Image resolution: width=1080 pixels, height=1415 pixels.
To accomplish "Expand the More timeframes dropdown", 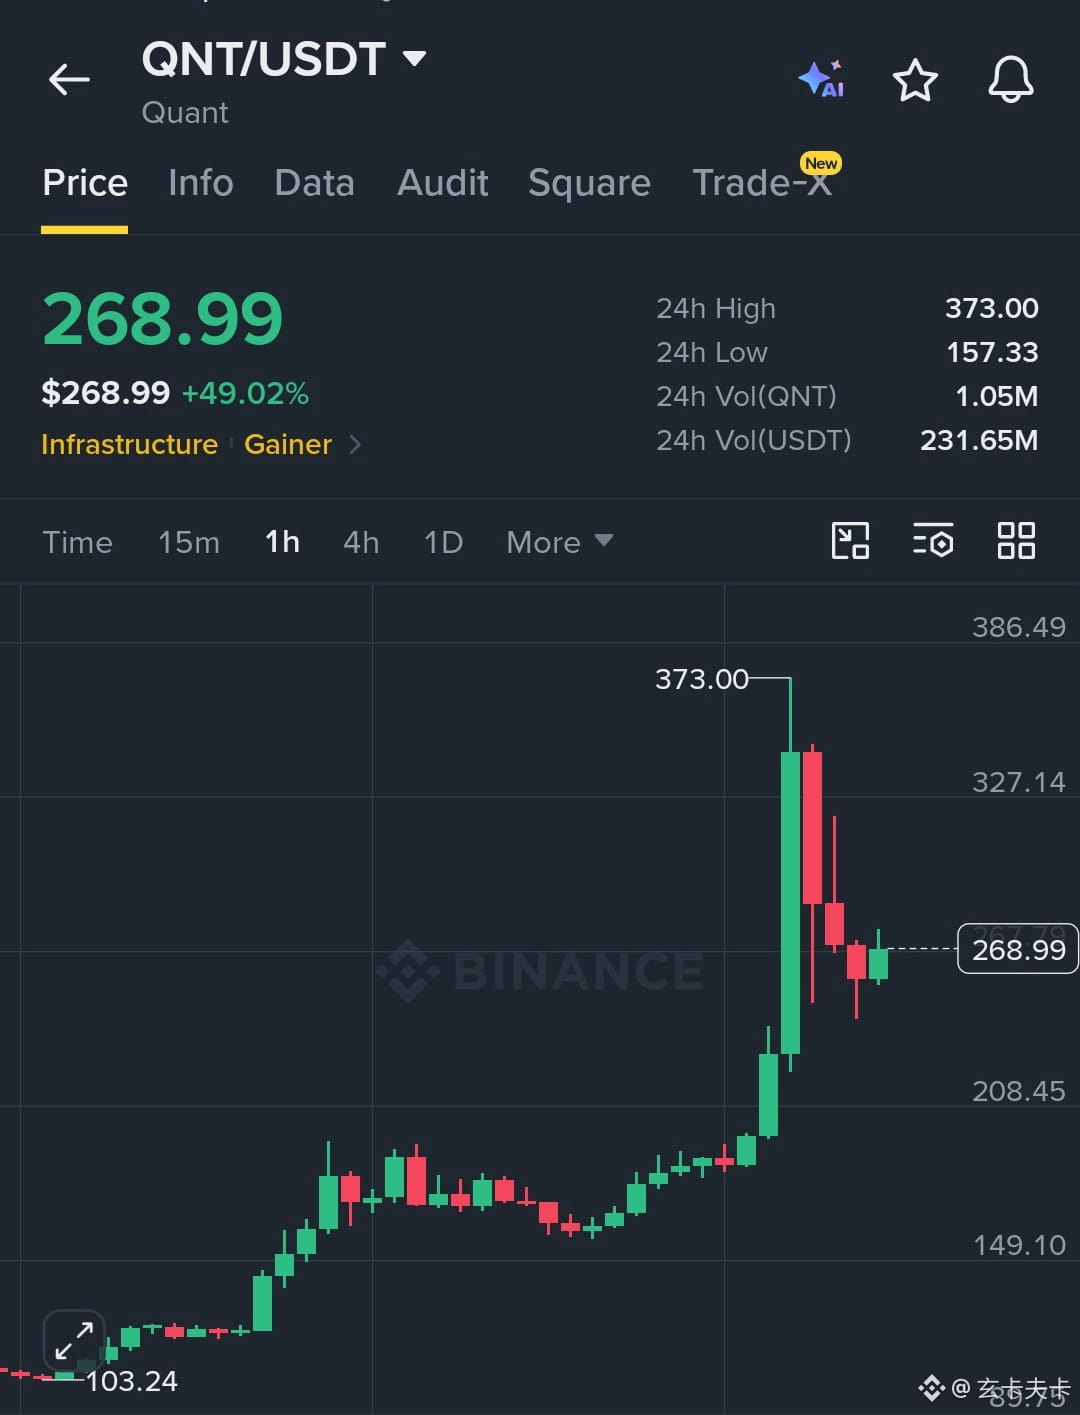I will coord(559,542).
